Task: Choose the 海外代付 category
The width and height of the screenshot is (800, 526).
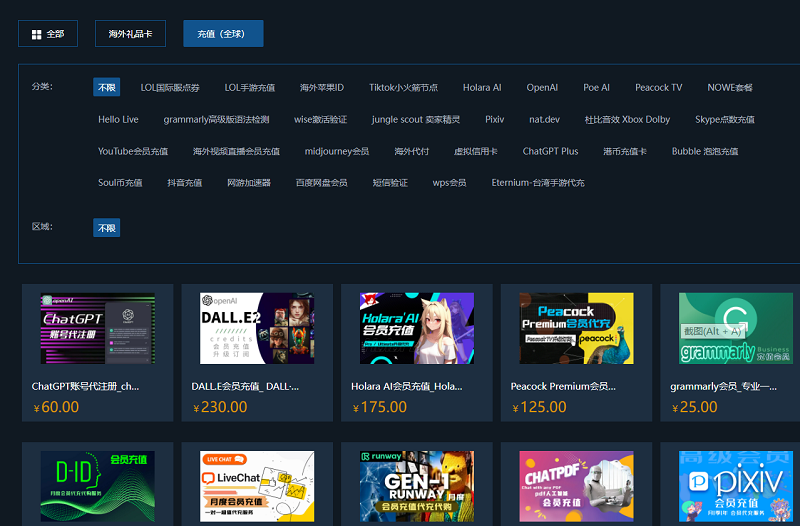Action: pyautogui.click(x=411, y=151)
